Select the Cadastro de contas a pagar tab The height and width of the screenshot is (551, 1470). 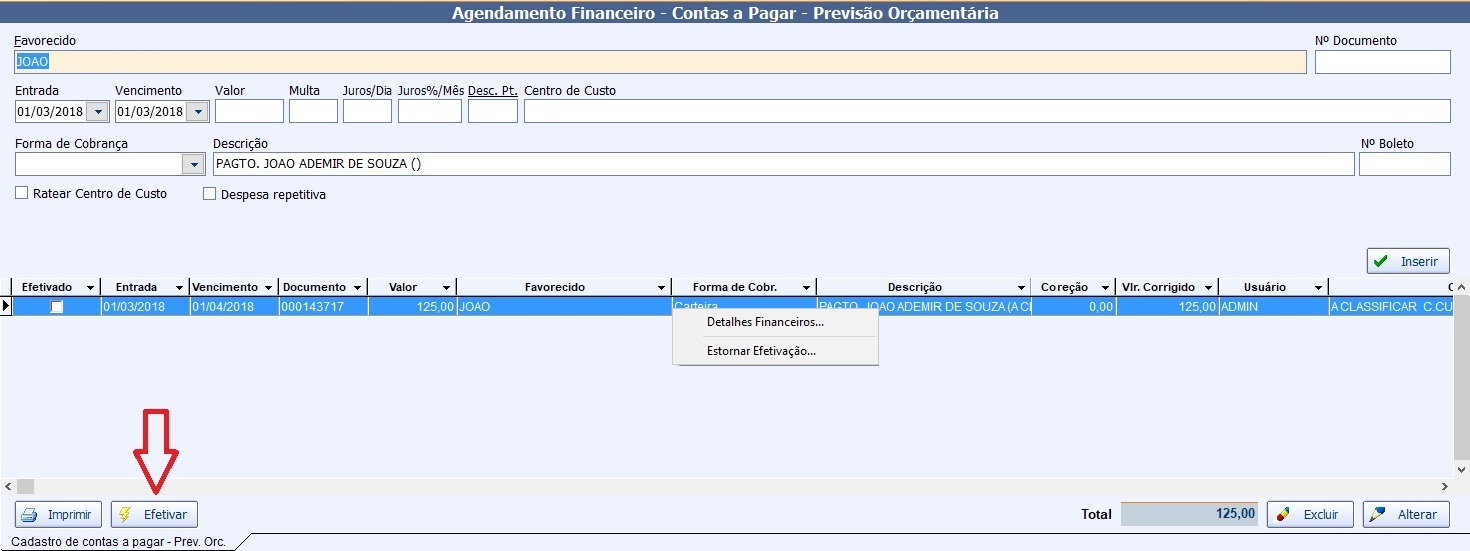118,542
